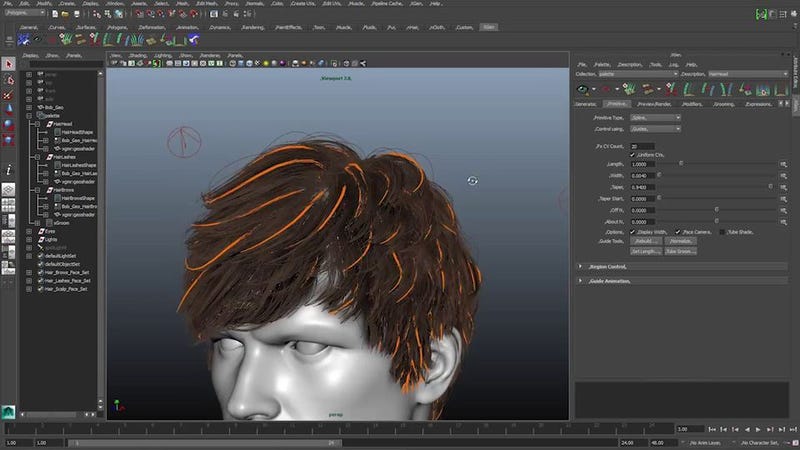Switch to the Rendering shelf tab
This screenshot has width=800, height=450.
click(253, 28)
